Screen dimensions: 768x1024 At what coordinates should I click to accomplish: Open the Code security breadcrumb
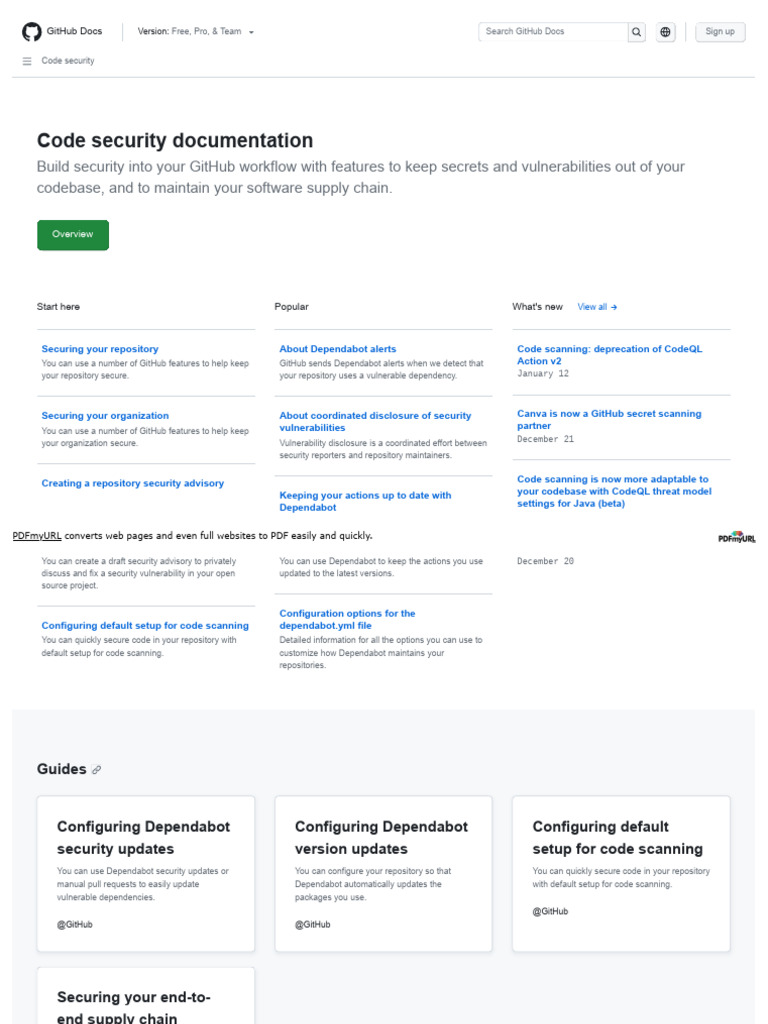pos(68,61)
